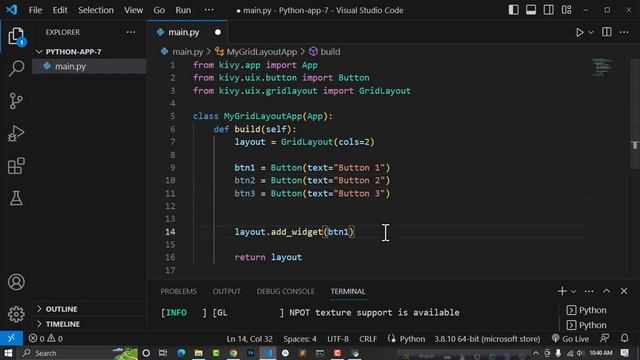Click main.py in the breadcrumb

click(x=187, y=52)
